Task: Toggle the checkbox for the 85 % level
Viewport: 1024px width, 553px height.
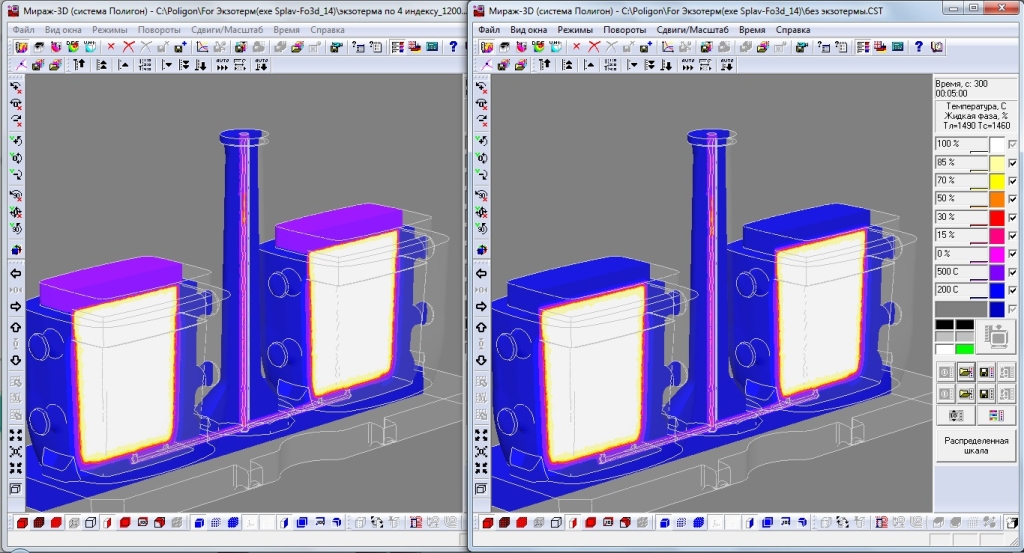Action: tap(1012, 163)
